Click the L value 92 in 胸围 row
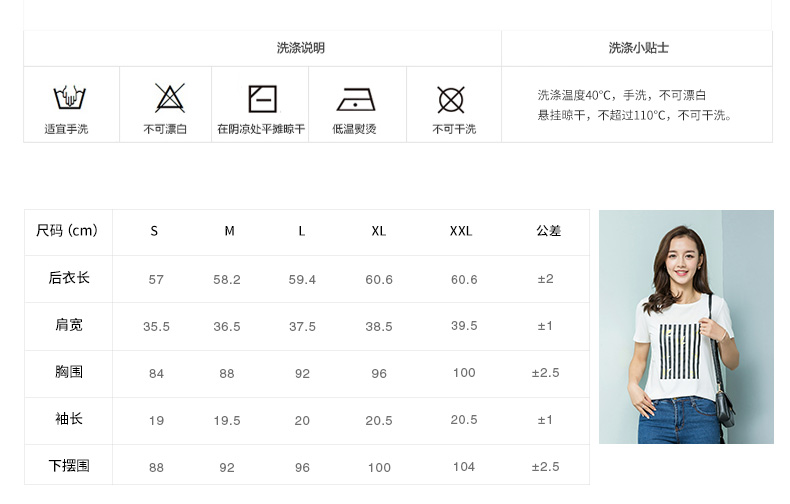Screen dimensions: 790x504 (x=302, y=374)
